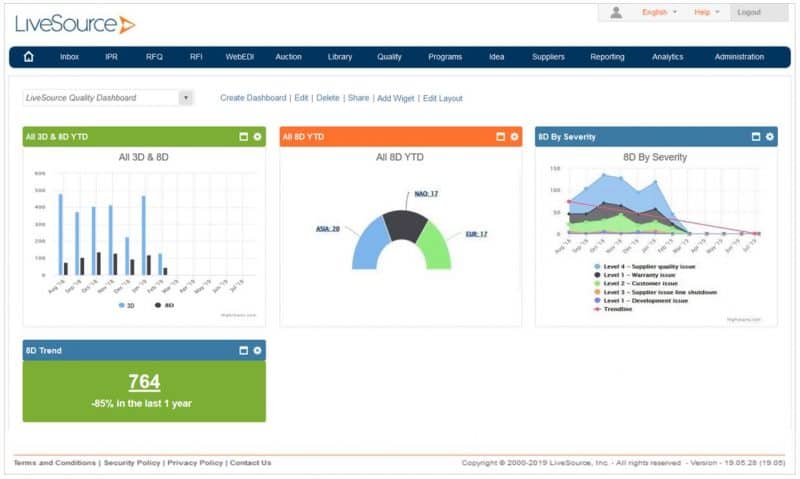
Task: Toggle Level 2 Customer issue legend
Action: pyautogui.click(x=636, y=283)
